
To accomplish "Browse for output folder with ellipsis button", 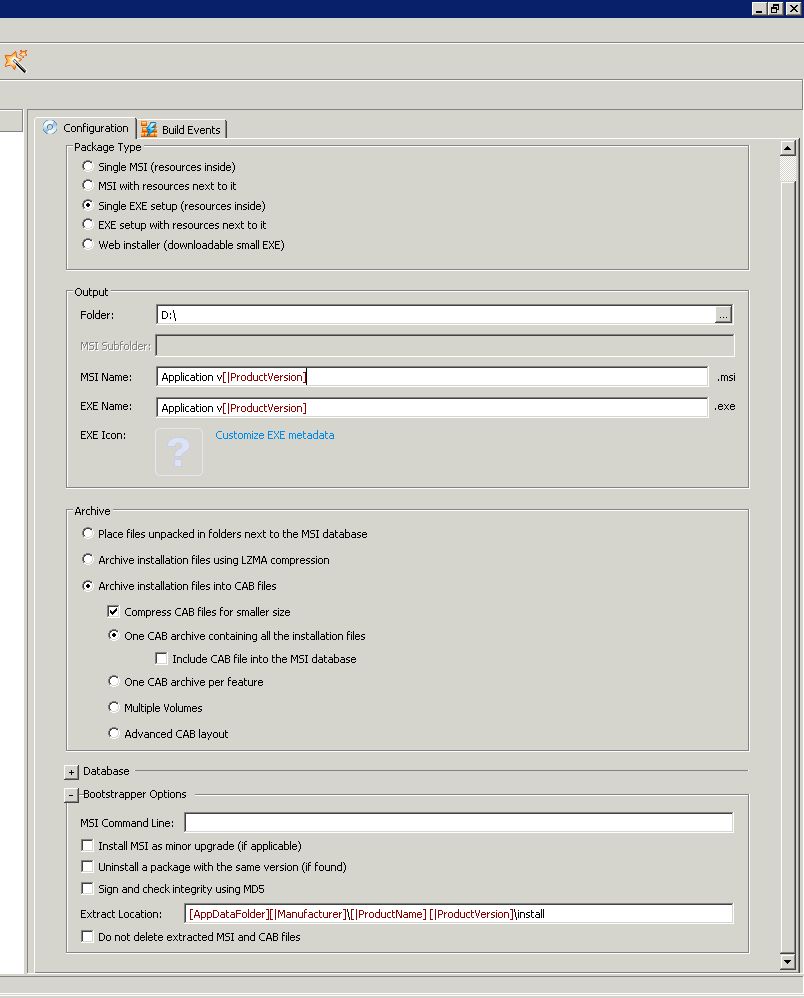I will (x=723, y=315).
